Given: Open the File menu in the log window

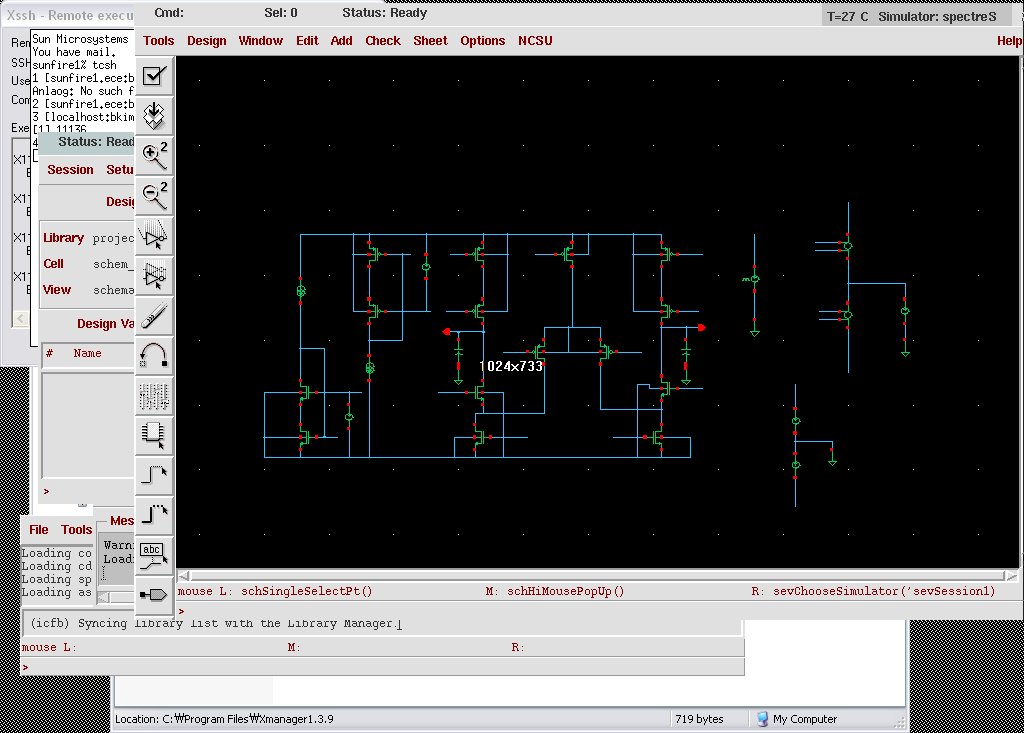Looking at the screenshot, I should coord(38,530).
